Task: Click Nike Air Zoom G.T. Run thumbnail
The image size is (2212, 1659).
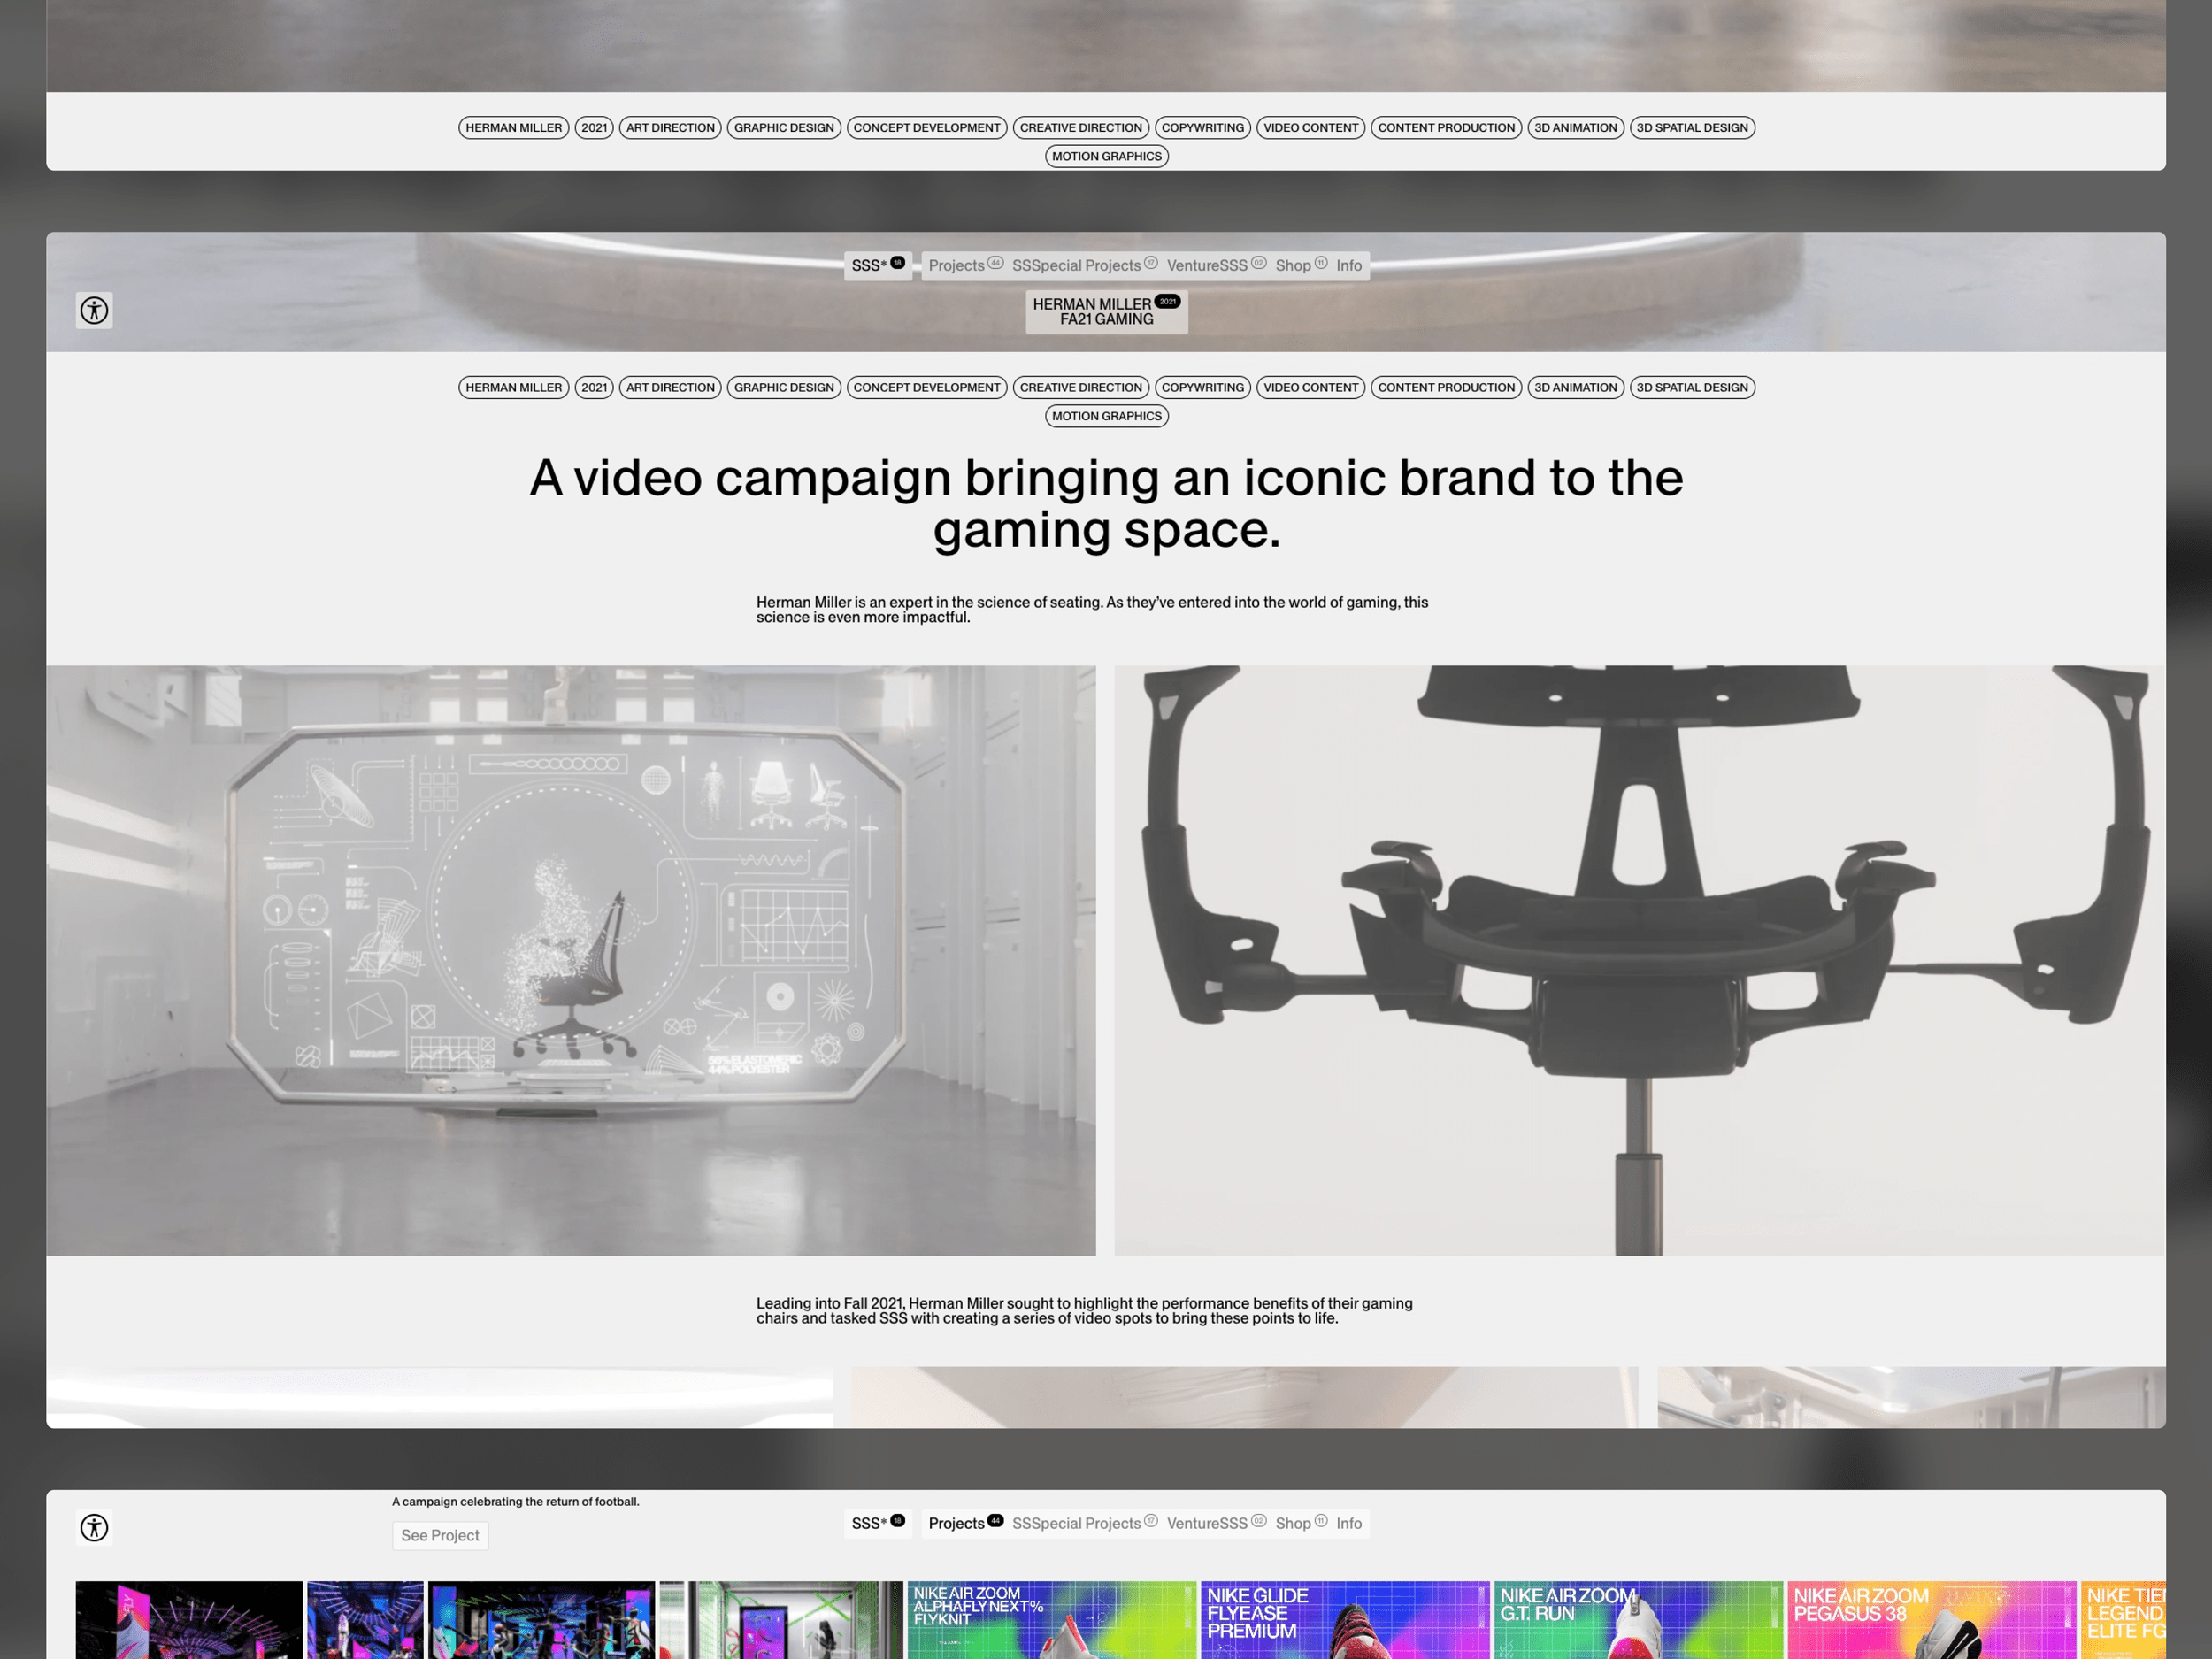Action: 1637,1618
